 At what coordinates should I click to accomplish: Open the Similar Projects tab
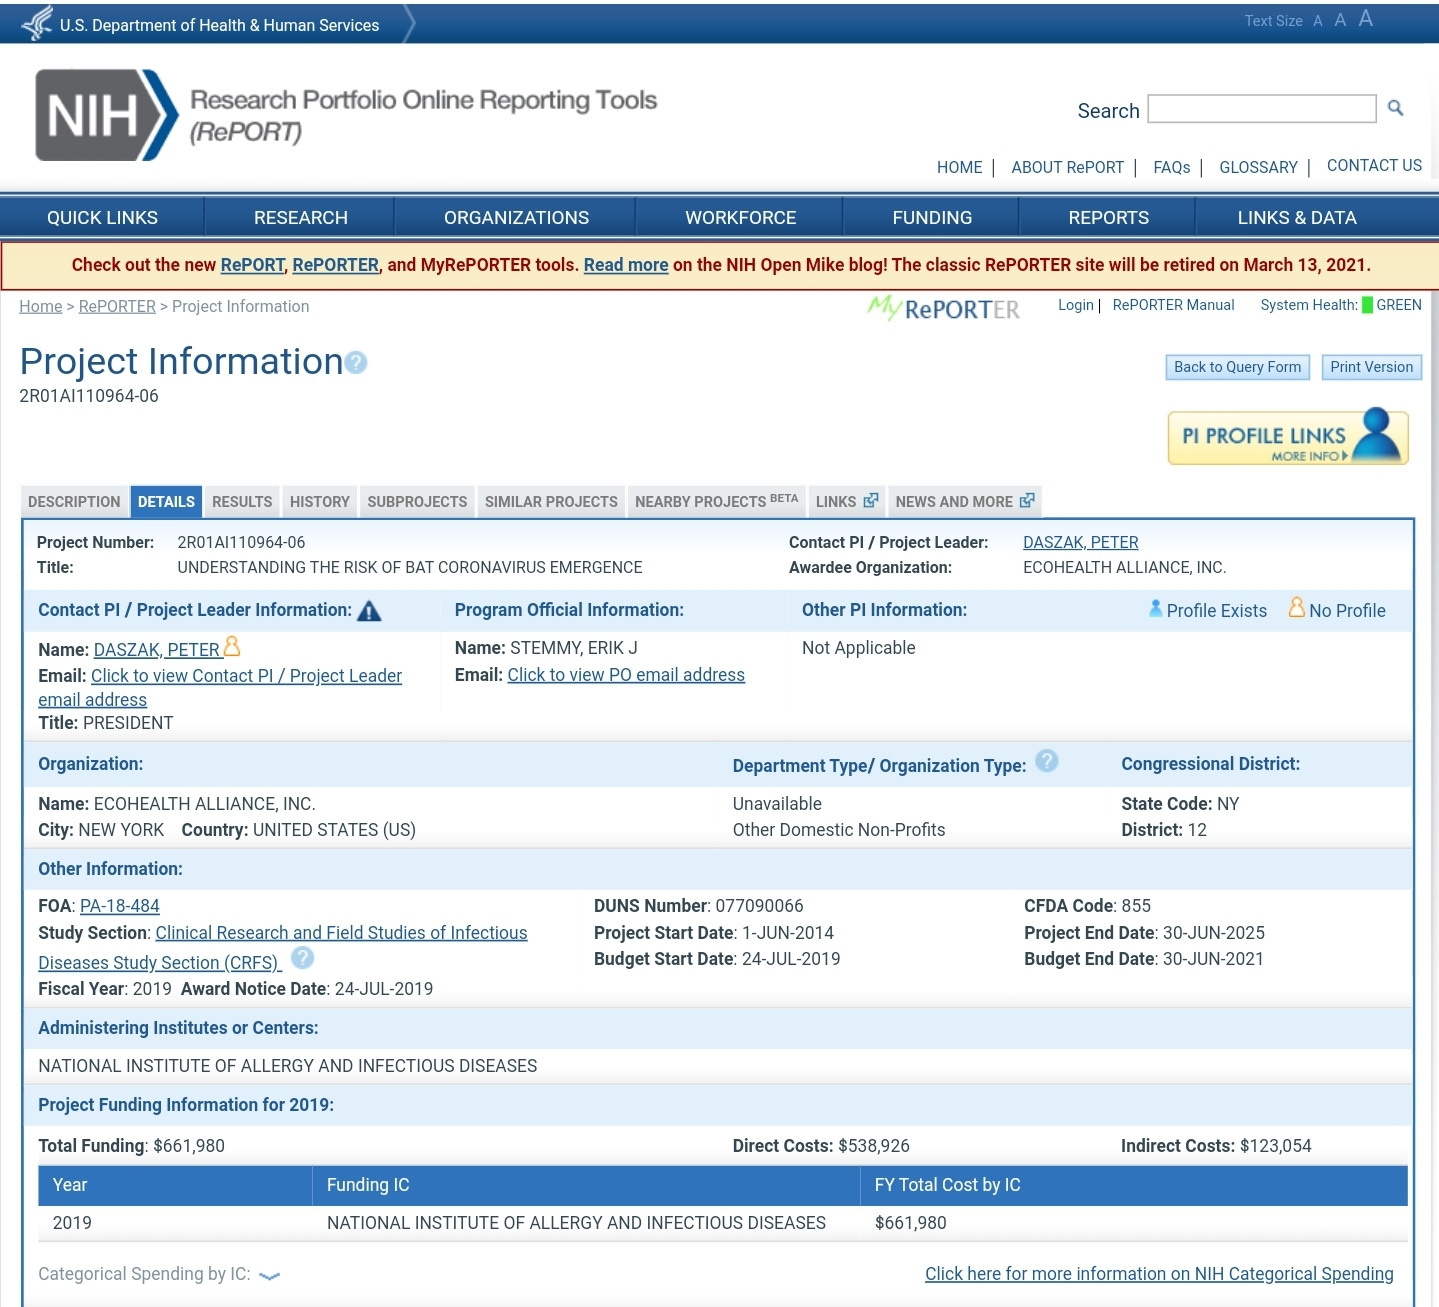coord(551,502)
